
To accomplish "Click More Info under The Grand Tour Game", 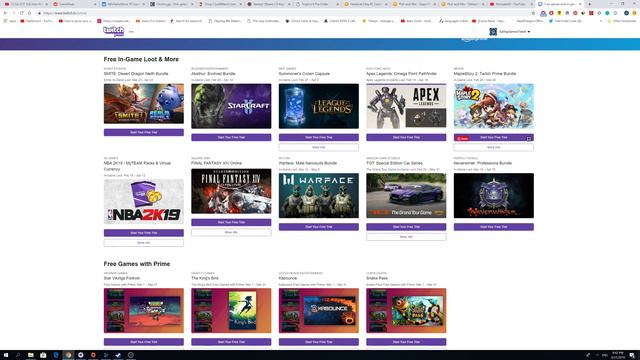I will 406,237.
